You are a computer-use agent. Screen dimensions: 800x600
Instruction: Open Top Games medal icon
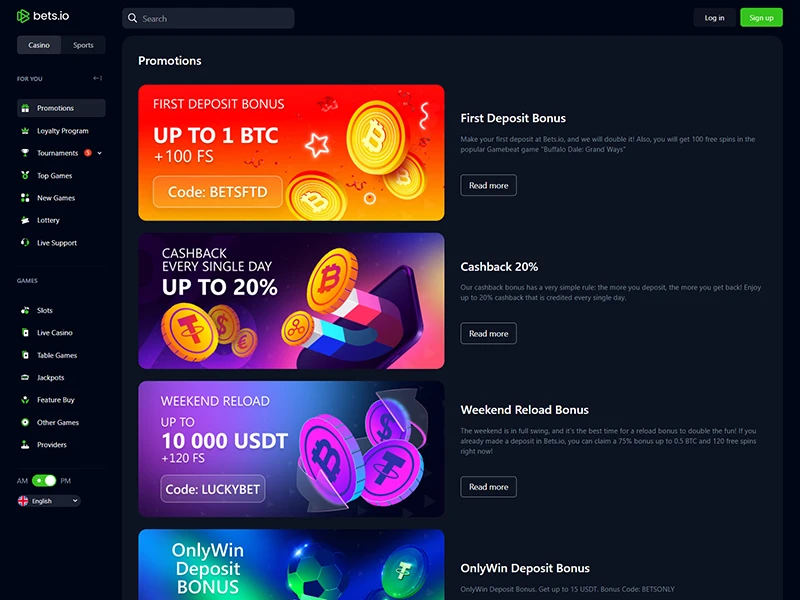[25, 176]
